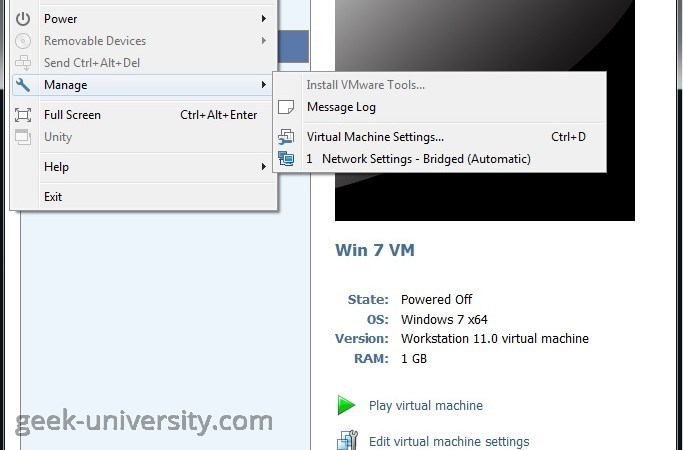Click the Manage wrench icon

click(x=23, y=85)
